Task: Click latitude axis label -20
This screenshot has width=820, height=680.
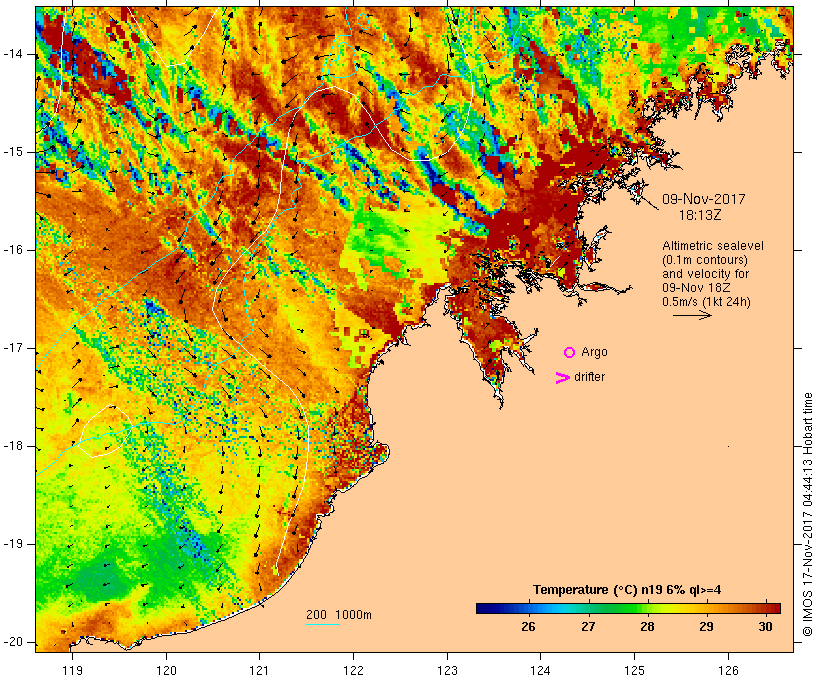Action: click(x=13, y=642)
